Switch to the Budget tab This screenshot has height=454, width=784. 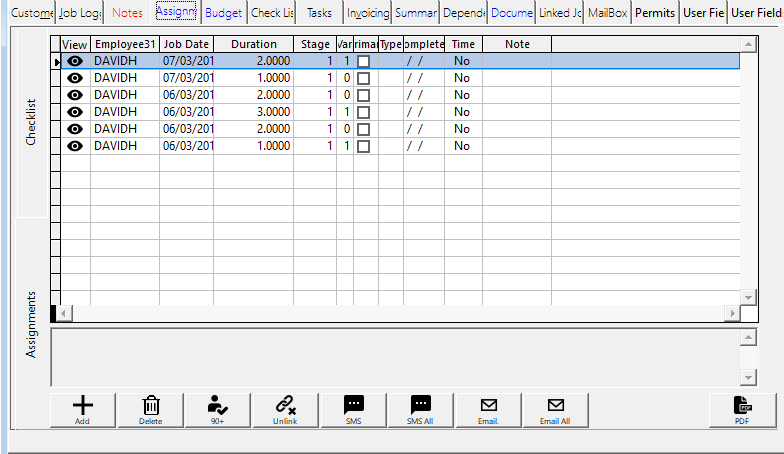(223, 13)
